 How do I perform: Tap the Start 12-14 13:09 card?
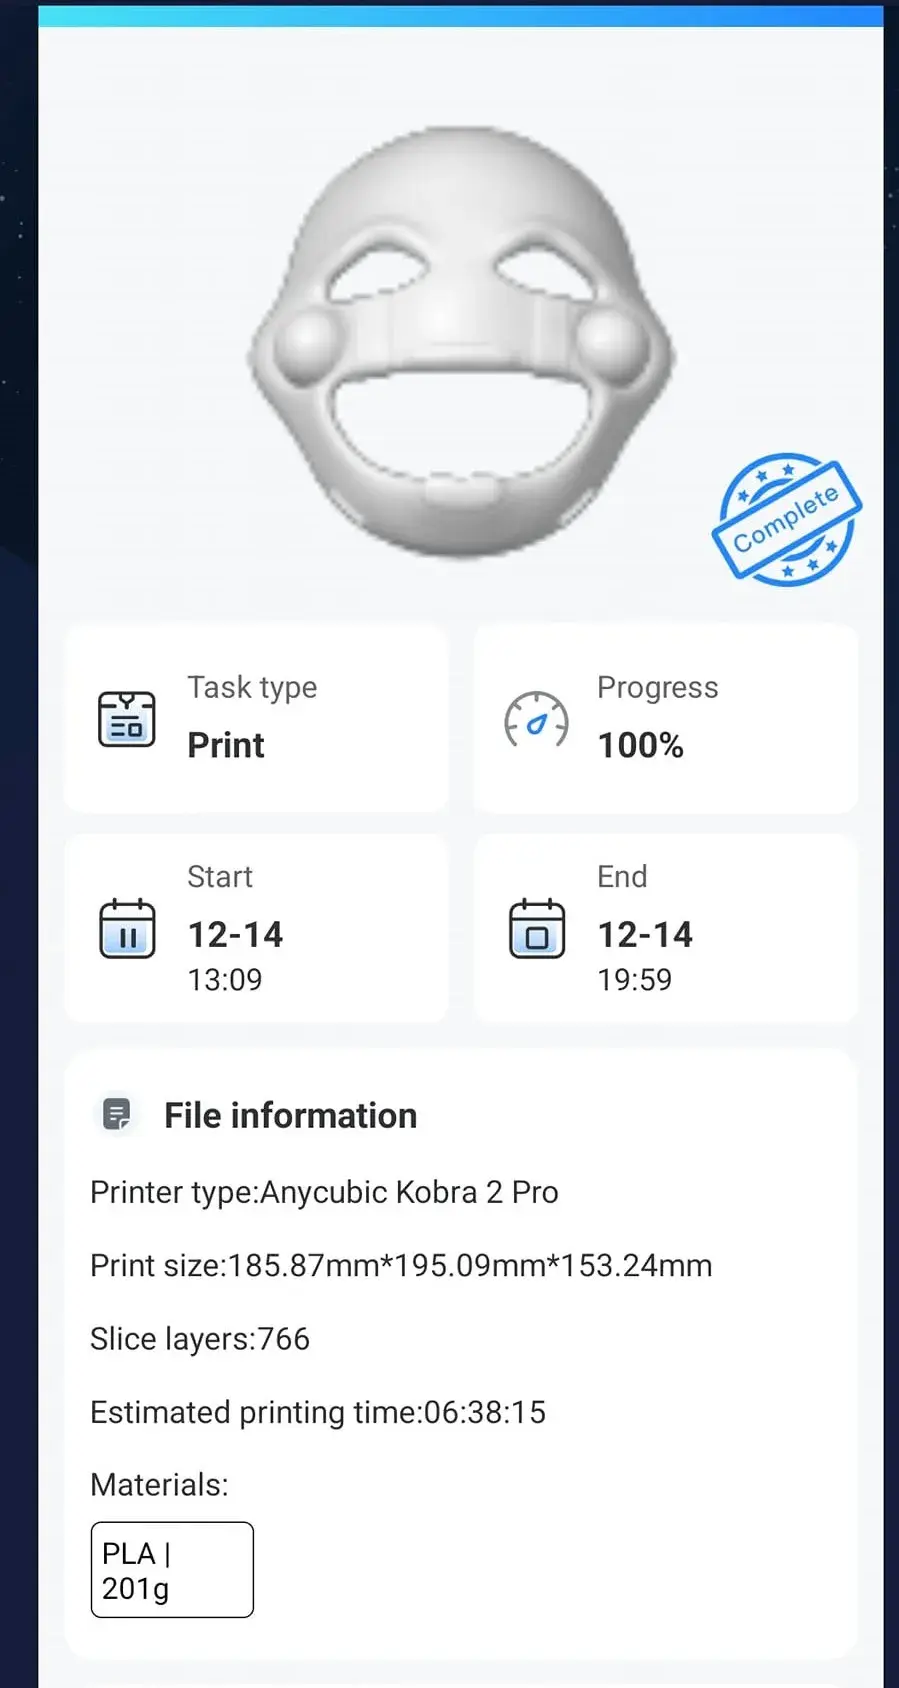(256, 928)
